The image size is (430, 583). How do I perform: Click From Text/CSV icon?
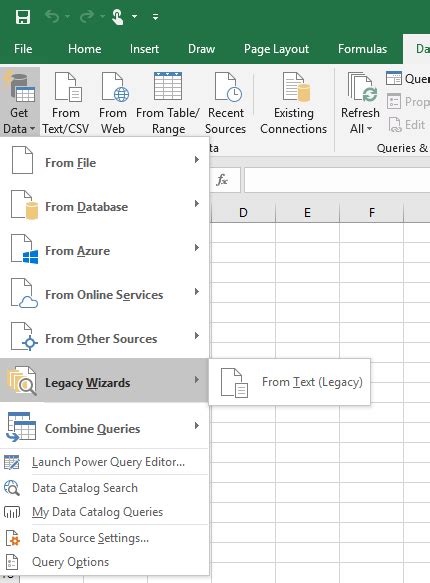[68, 87]
